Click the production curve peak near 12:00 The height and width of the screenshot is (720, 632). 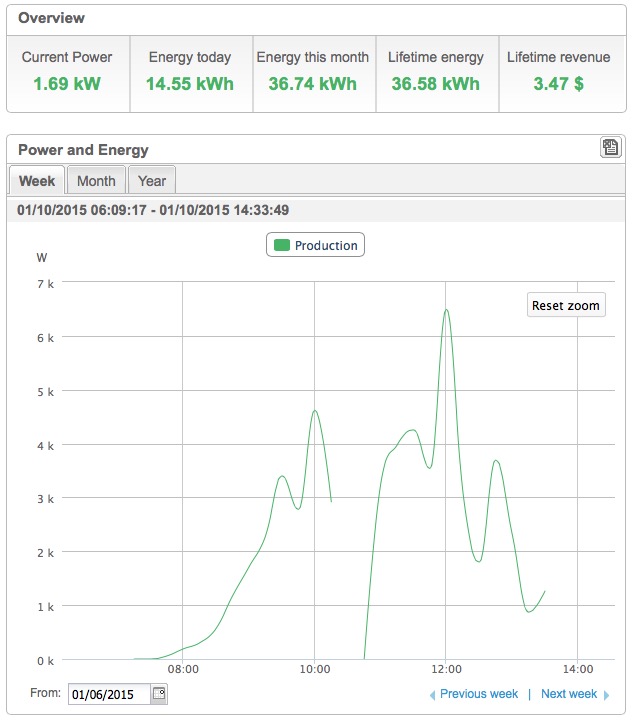click(446, 310)
